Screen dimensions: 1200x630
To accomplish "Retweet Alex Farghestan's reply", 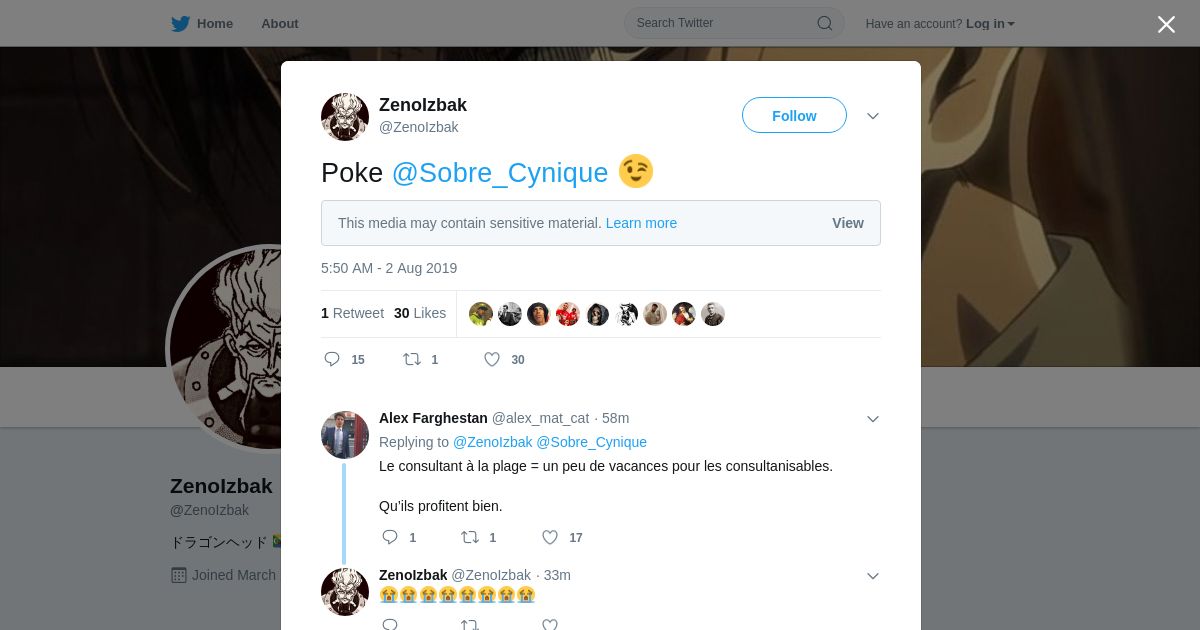I will point(470,537).
